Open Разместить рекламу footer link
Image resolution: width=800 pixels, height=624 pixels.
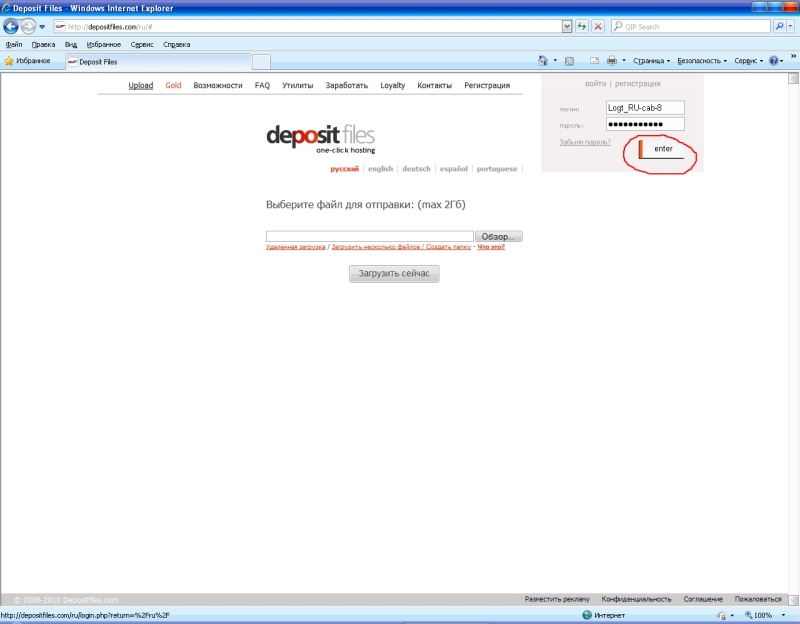tap(557, 599)
